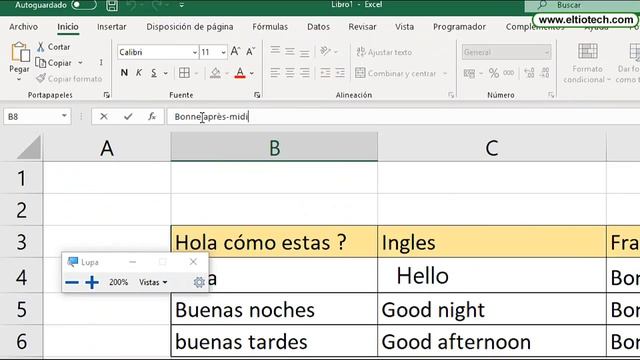Expand underline style dropdown
Image resolution: width=640 pixels, height=360 pixels.
click(x=166, y=73)
